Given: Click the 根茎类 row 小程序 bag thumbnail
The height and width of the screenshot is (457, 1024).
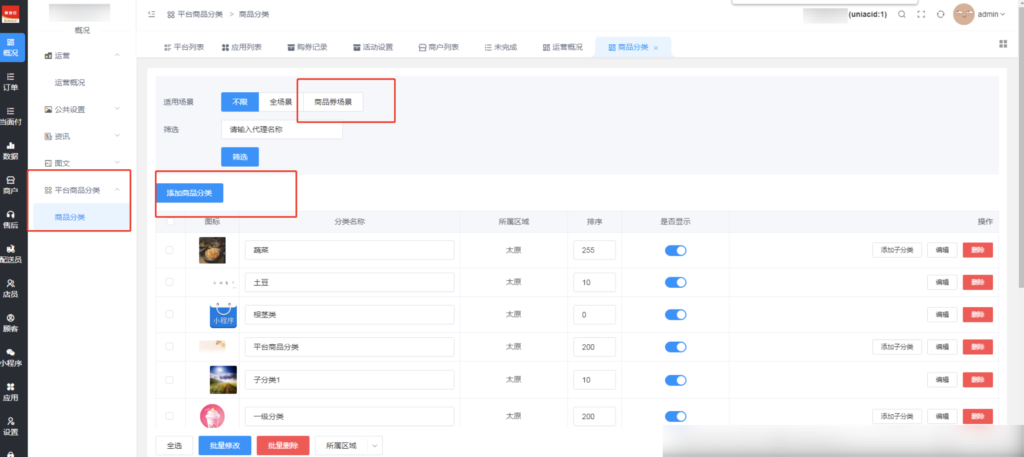Looking at the screenshot, I should click(x=223, y=315).
